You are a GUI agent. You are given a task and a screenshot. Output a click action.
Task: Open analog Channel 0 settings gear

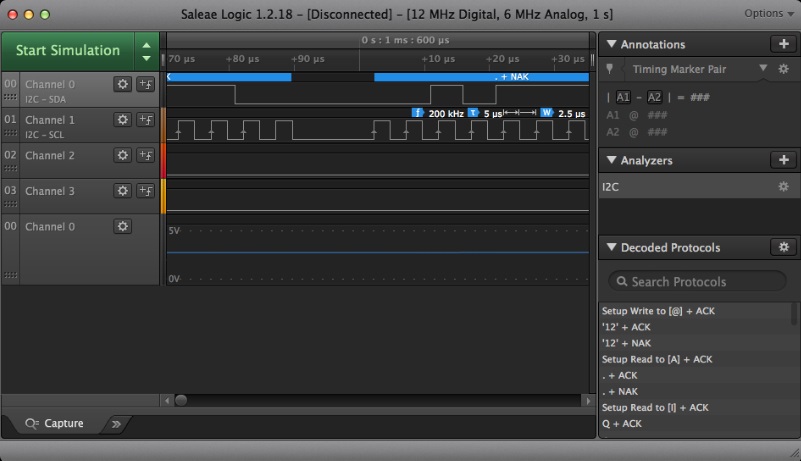[123, 226]
